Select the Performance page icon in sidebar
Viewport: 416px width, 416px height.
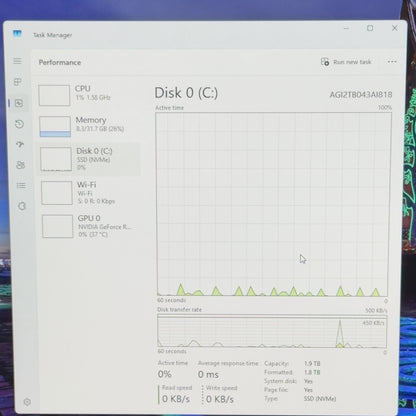tap(19, 103)
